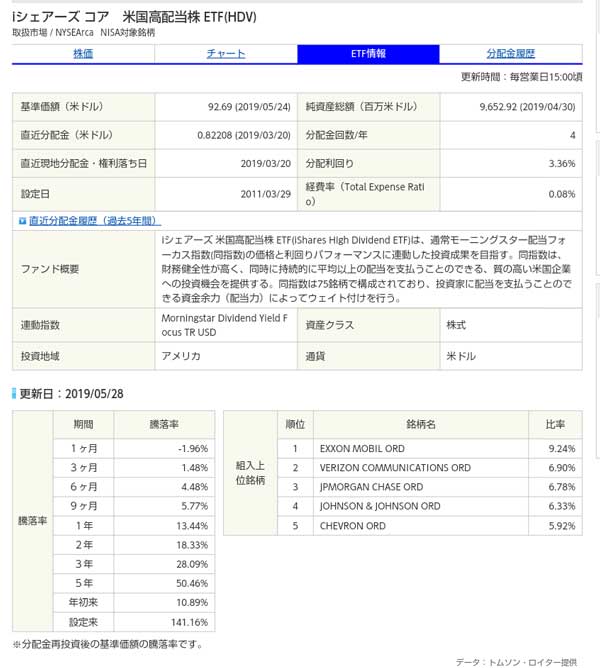Go to the 分配金履歴 tab
The height and width of the screenshot is (668, 600).
tap(510, 54)
